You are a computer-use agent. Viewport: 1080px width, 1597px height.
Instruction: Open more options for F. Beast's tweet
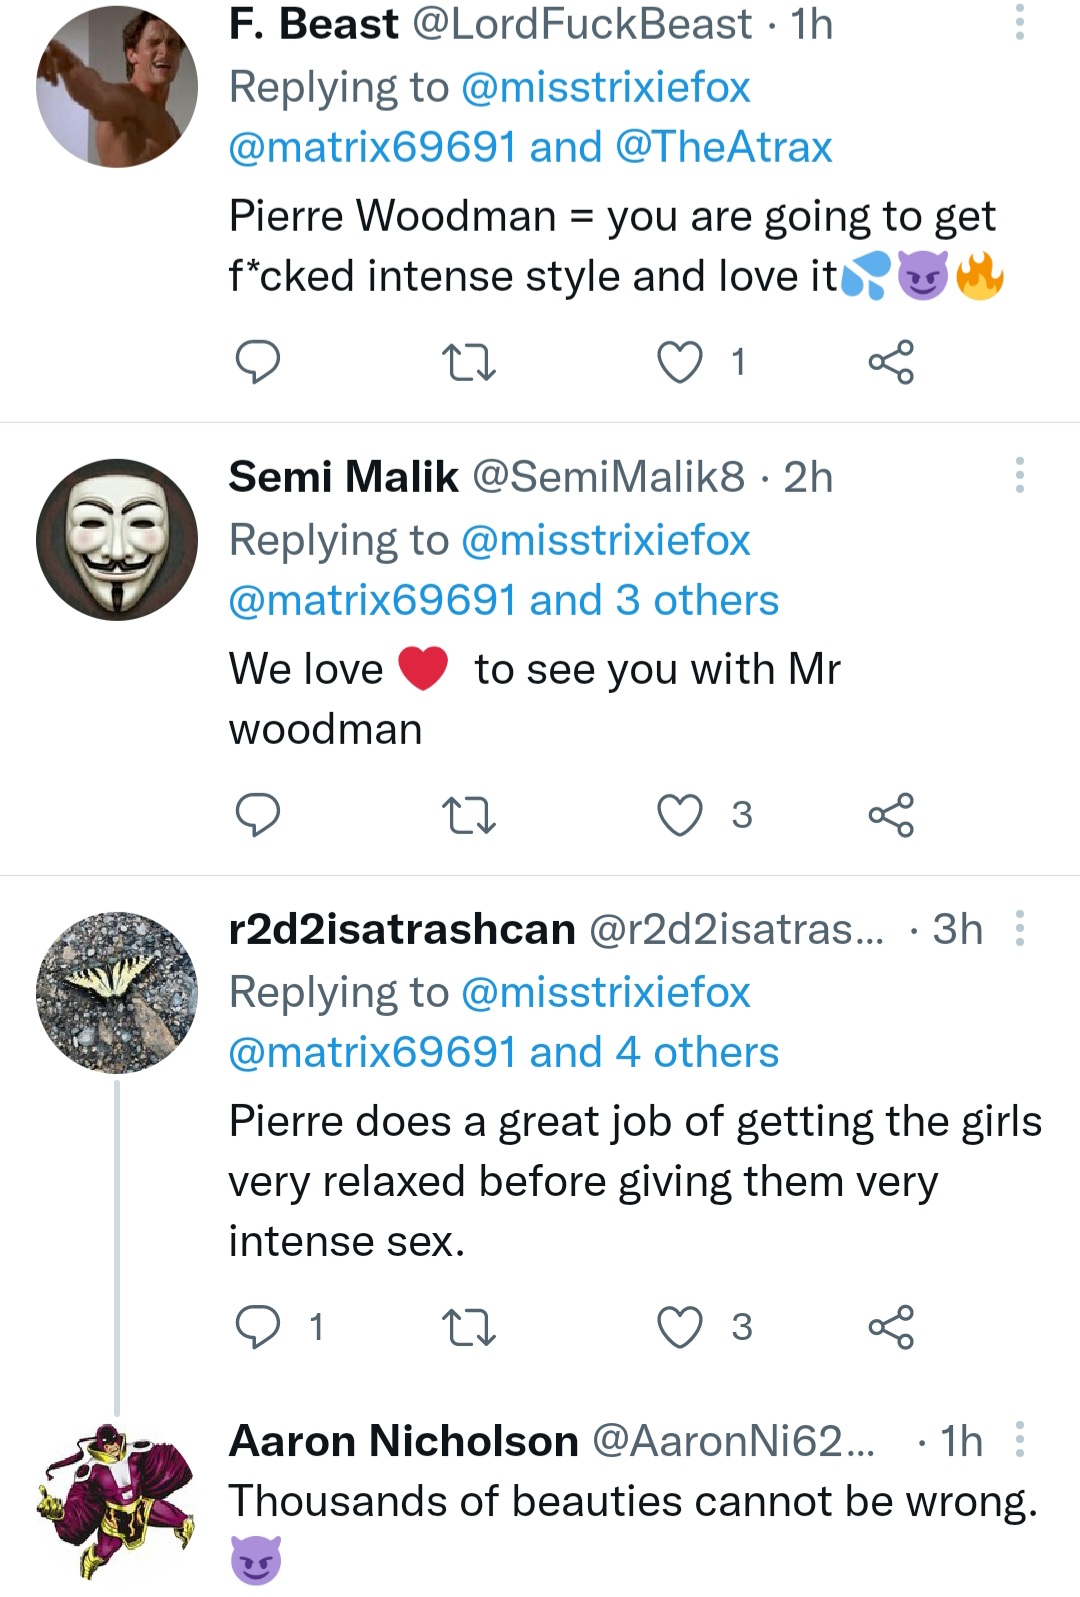pyautogui.click(x=1019, y=22)
